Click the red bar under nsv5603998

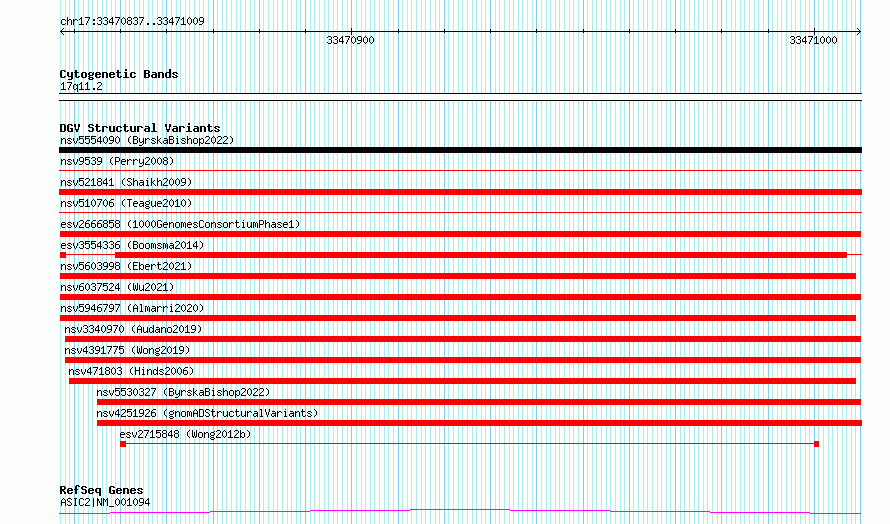[x=457, y=276]
